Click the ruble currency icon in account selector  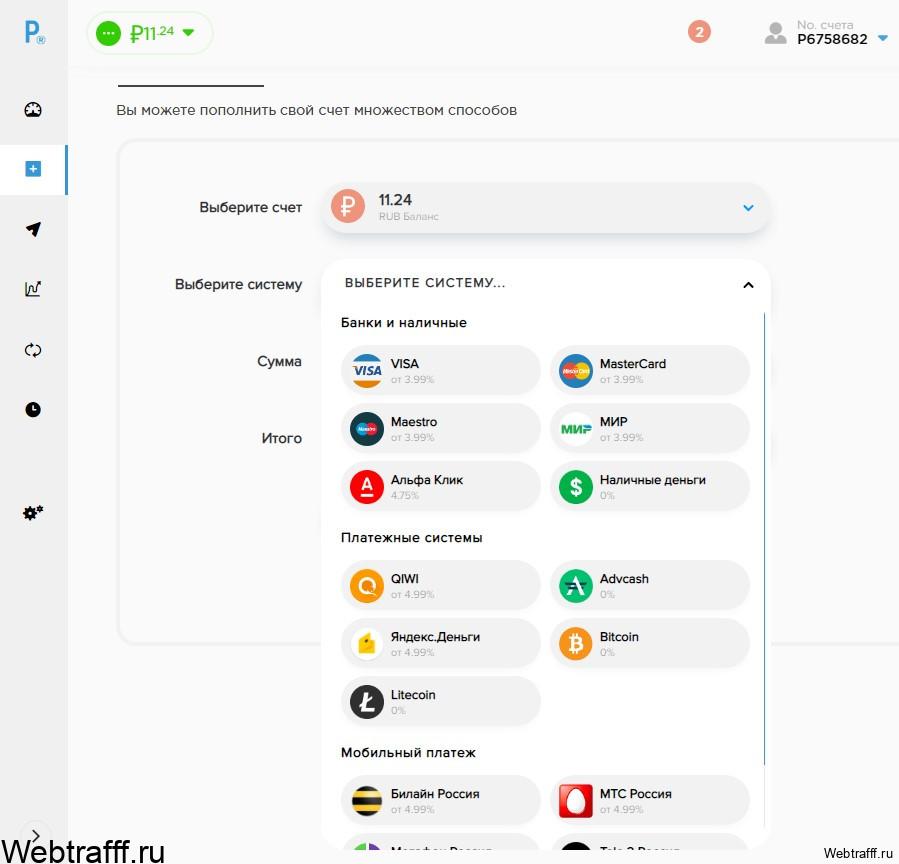coord(347,206)
